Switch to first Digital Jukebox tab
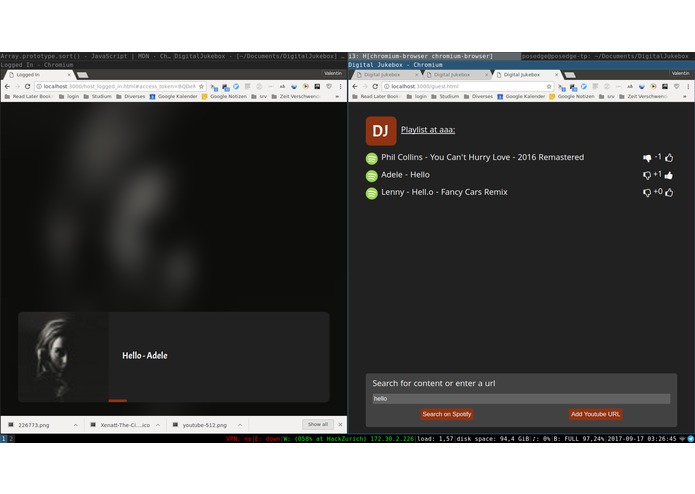 coord(386,75)
